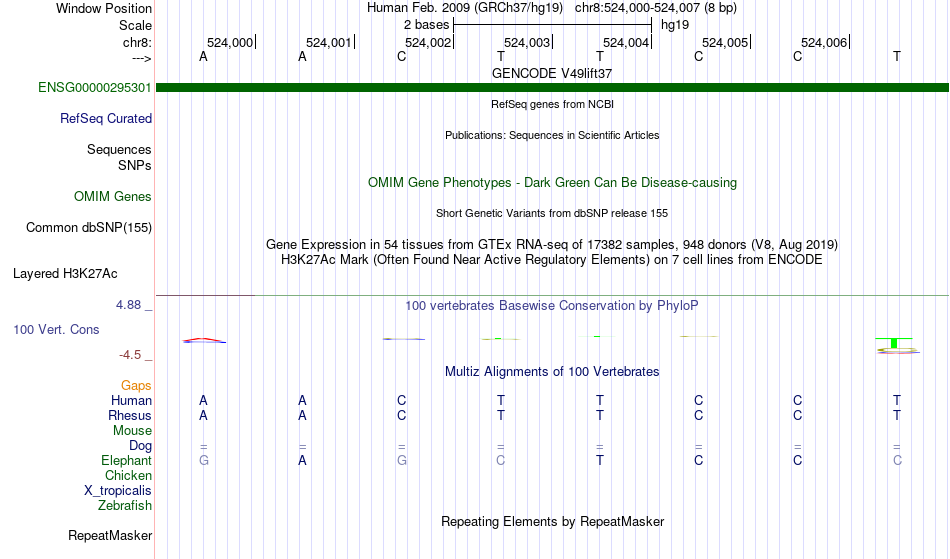
Task: Click the RepeatMasker track label
Action: pos(110,536)
